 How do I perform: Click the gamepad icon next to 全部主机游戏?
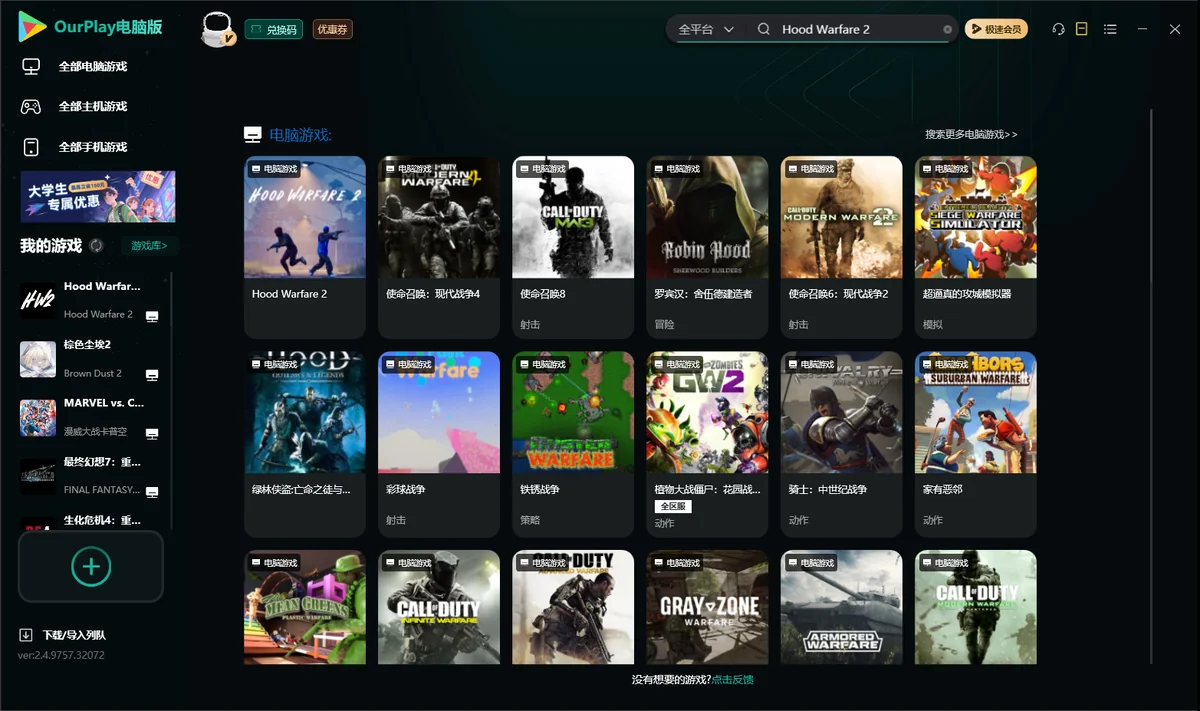pos(31,106)
